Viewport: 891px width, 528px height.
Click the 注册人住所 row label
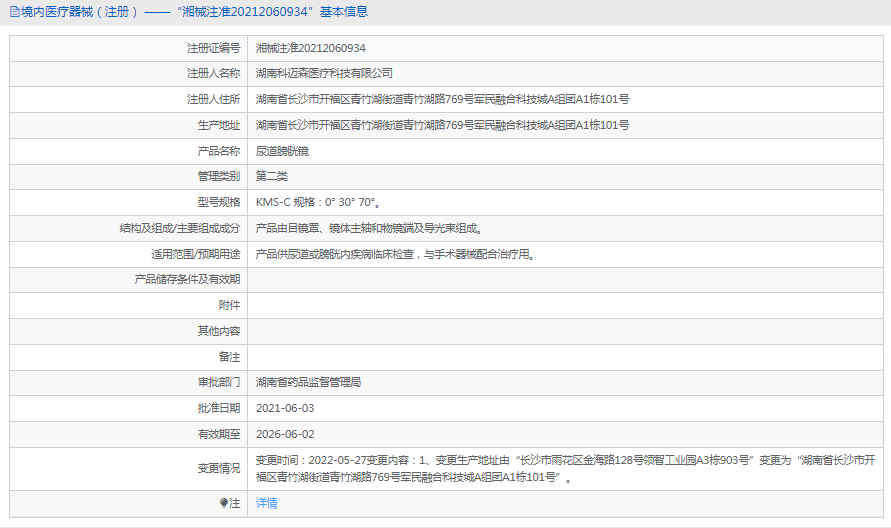[214, 99]
